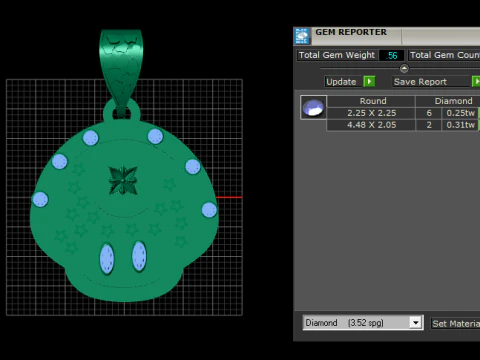Screen dimensions: 480x360
Task: Click the Total Gem Weight value .56
Action: click(391, 55)
